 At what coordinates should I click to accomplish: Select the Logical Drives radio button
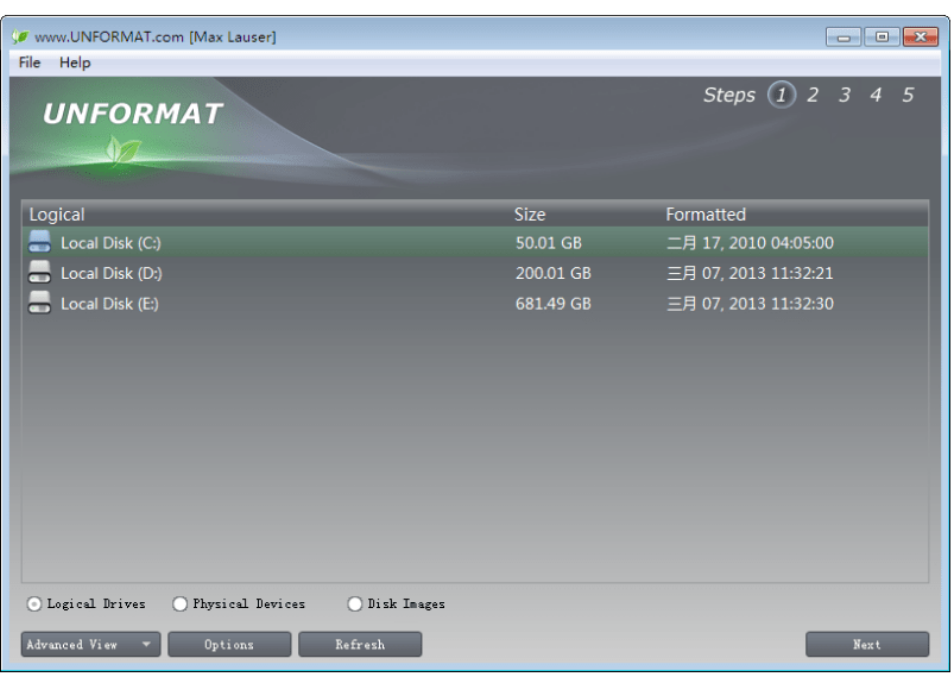pos(34,604)
